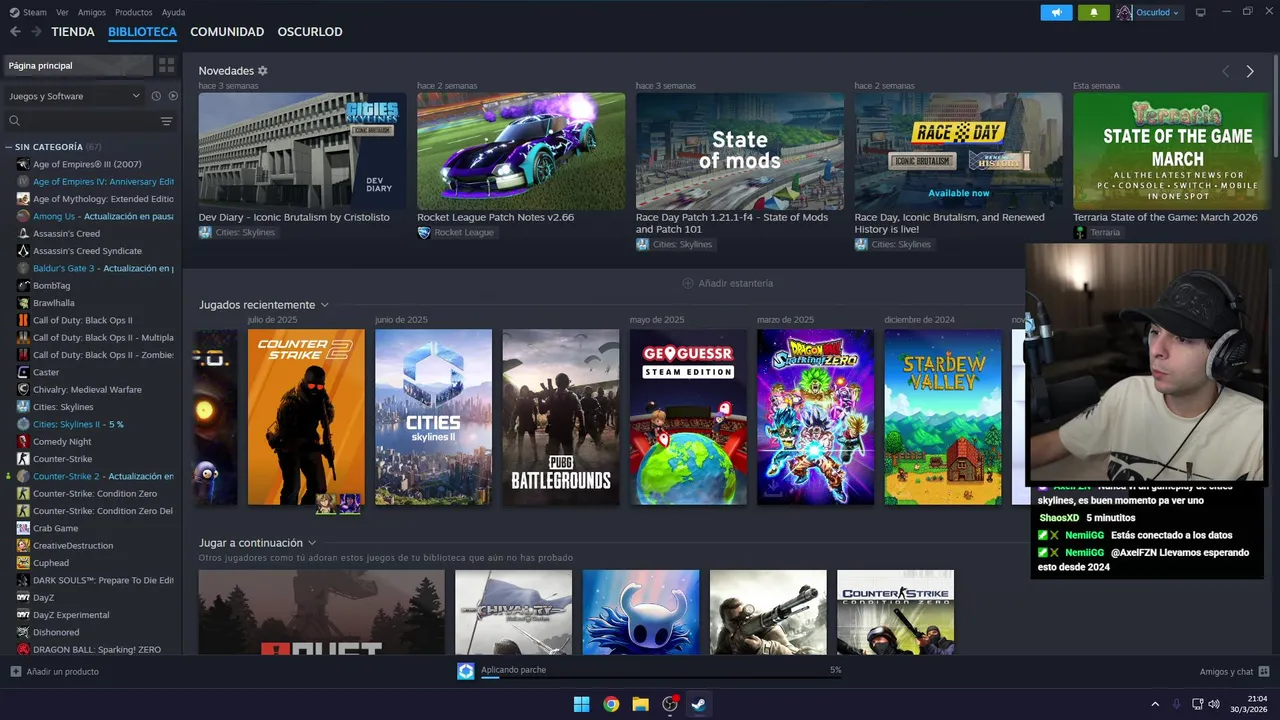Expand the Jugar a continuación dropdown
The image size is (1280, 720).
(x=312, y=543)
